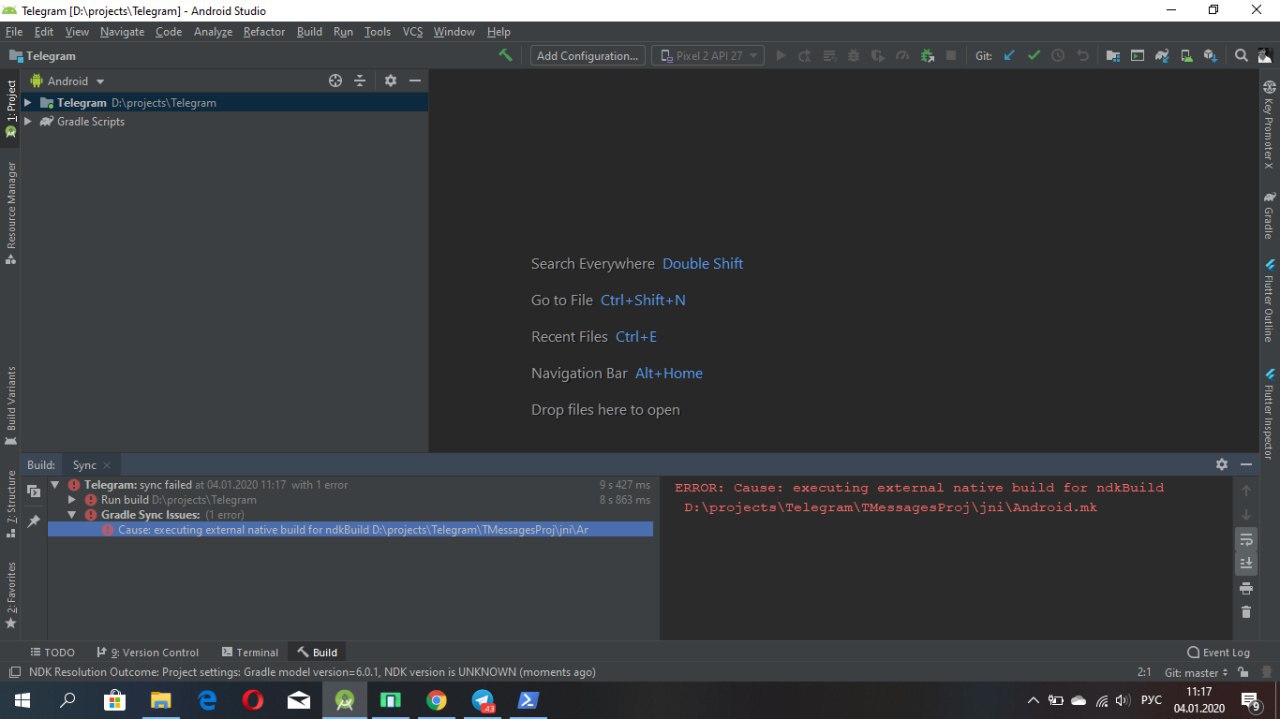Open the Gradle side tab on right
Image resolution: width=1280 pixels, height=719 pixels.
point(1269,215)
